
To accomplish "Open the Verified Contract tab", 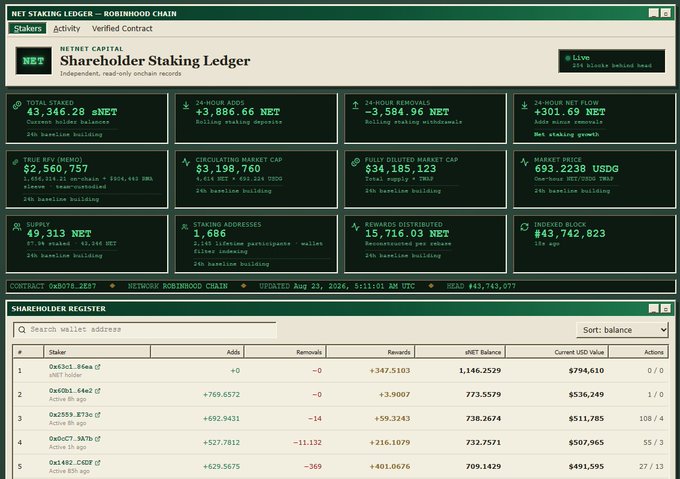I will pyautogui.click(x=122, y=29).
